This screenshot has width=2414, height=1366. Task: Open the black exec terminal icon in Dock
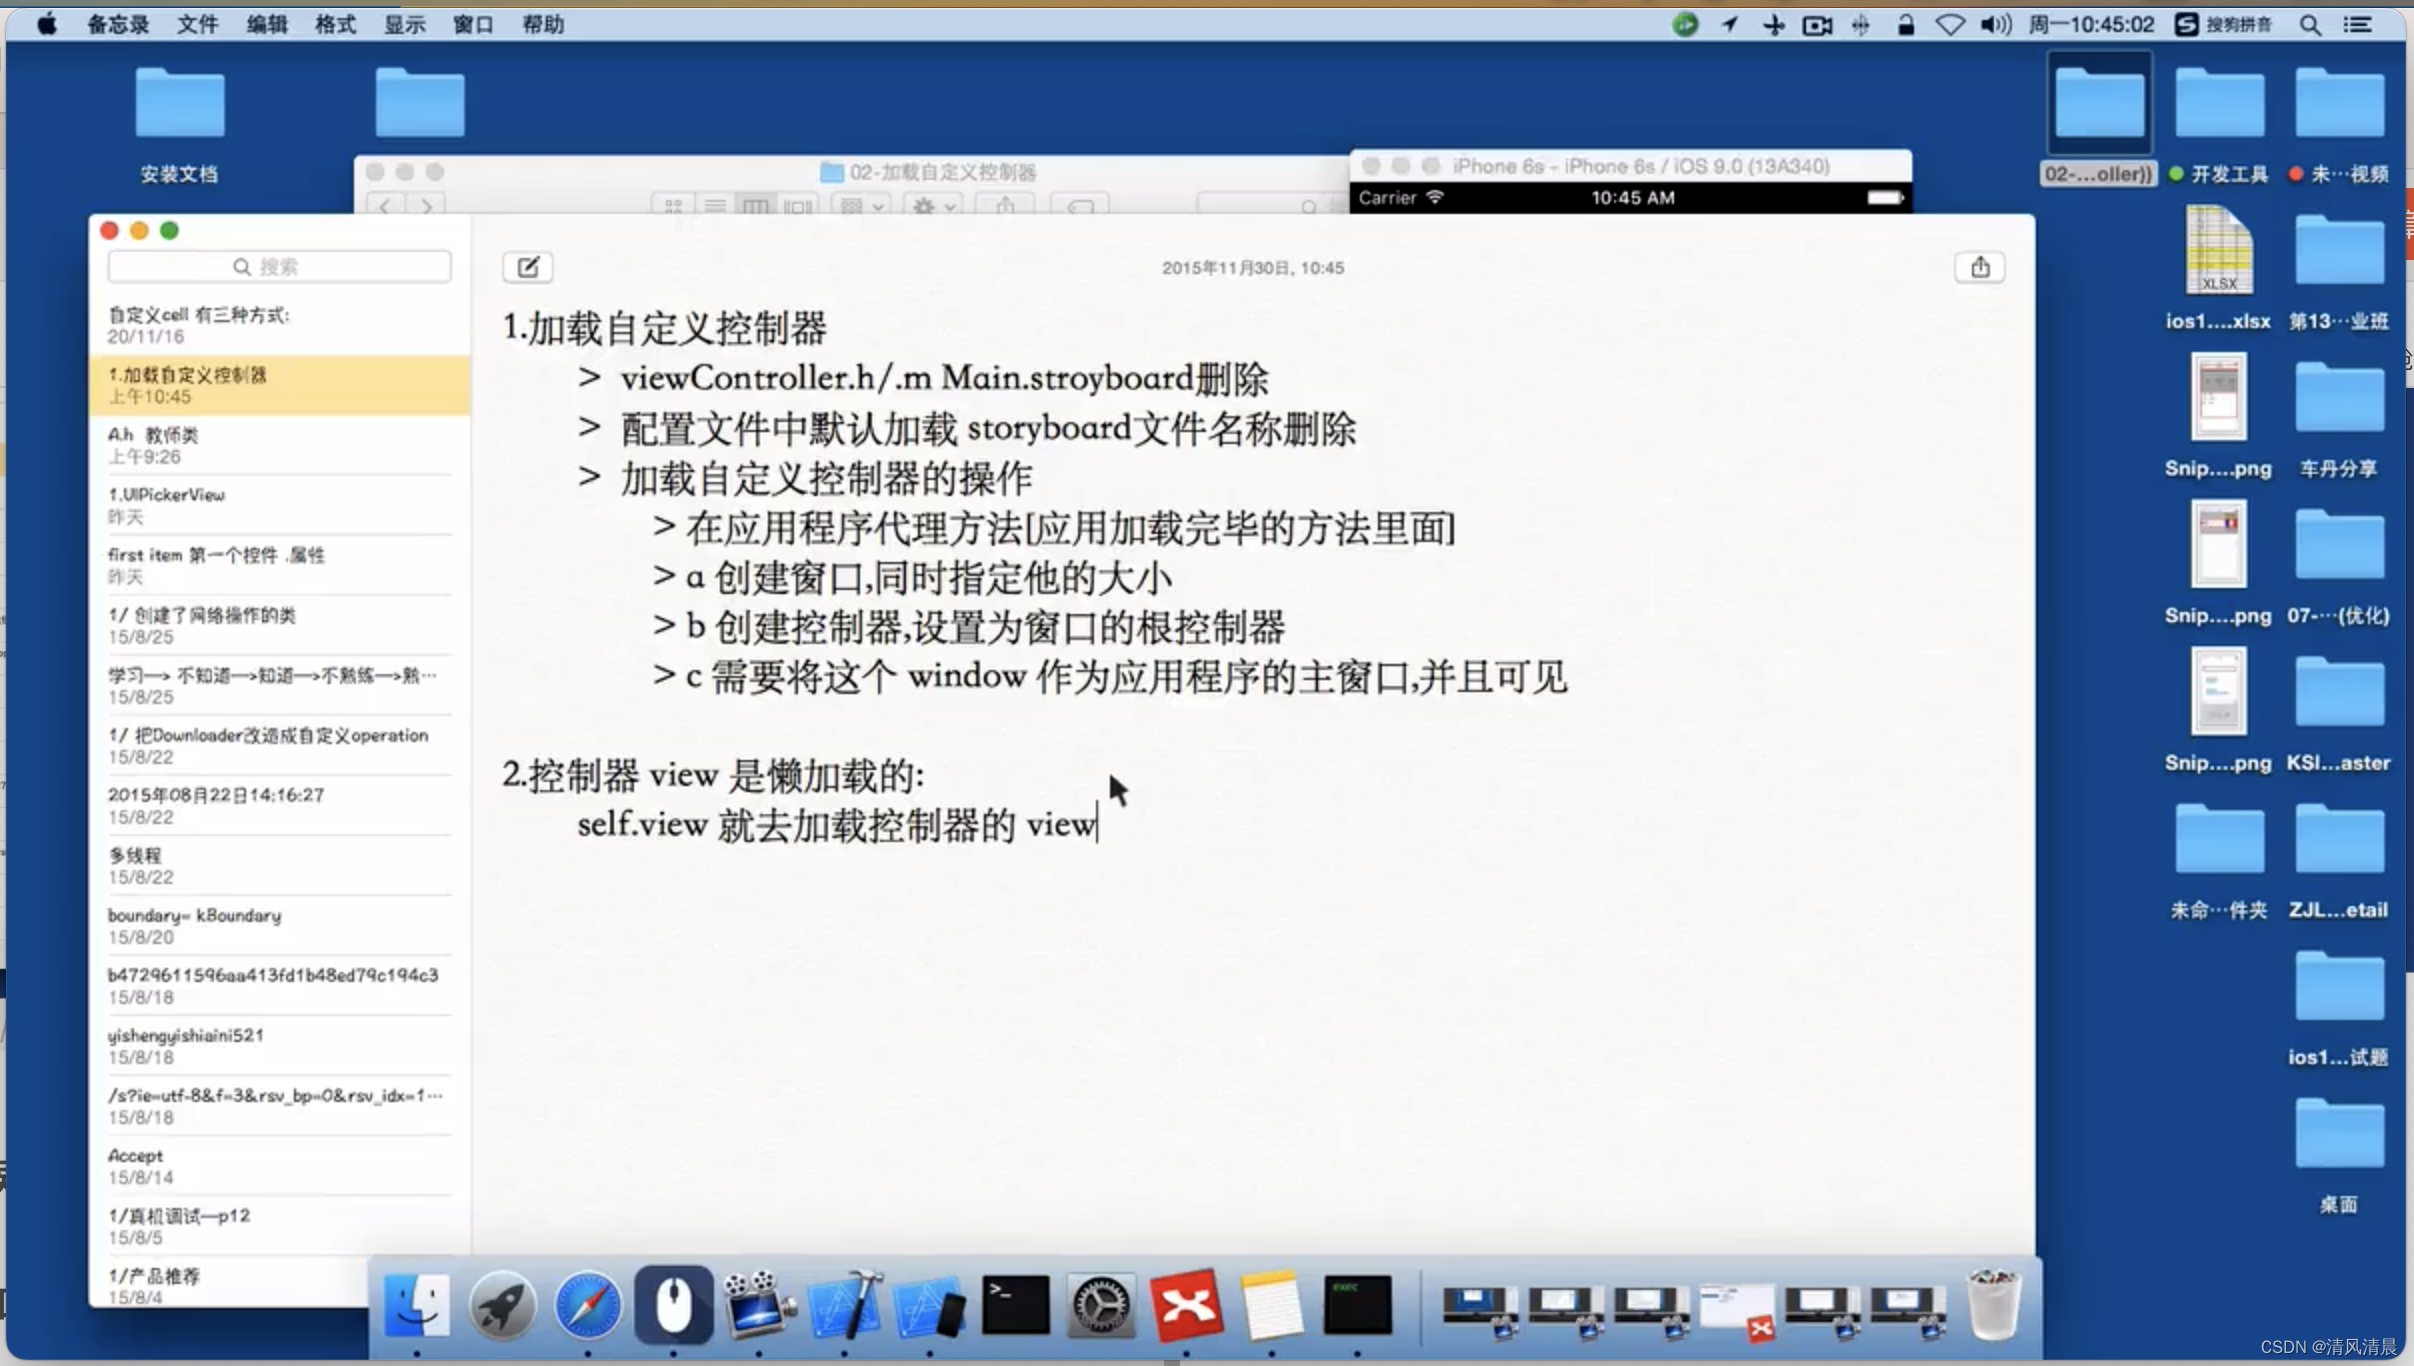pyautogui.click(x=1358, y=1305)
